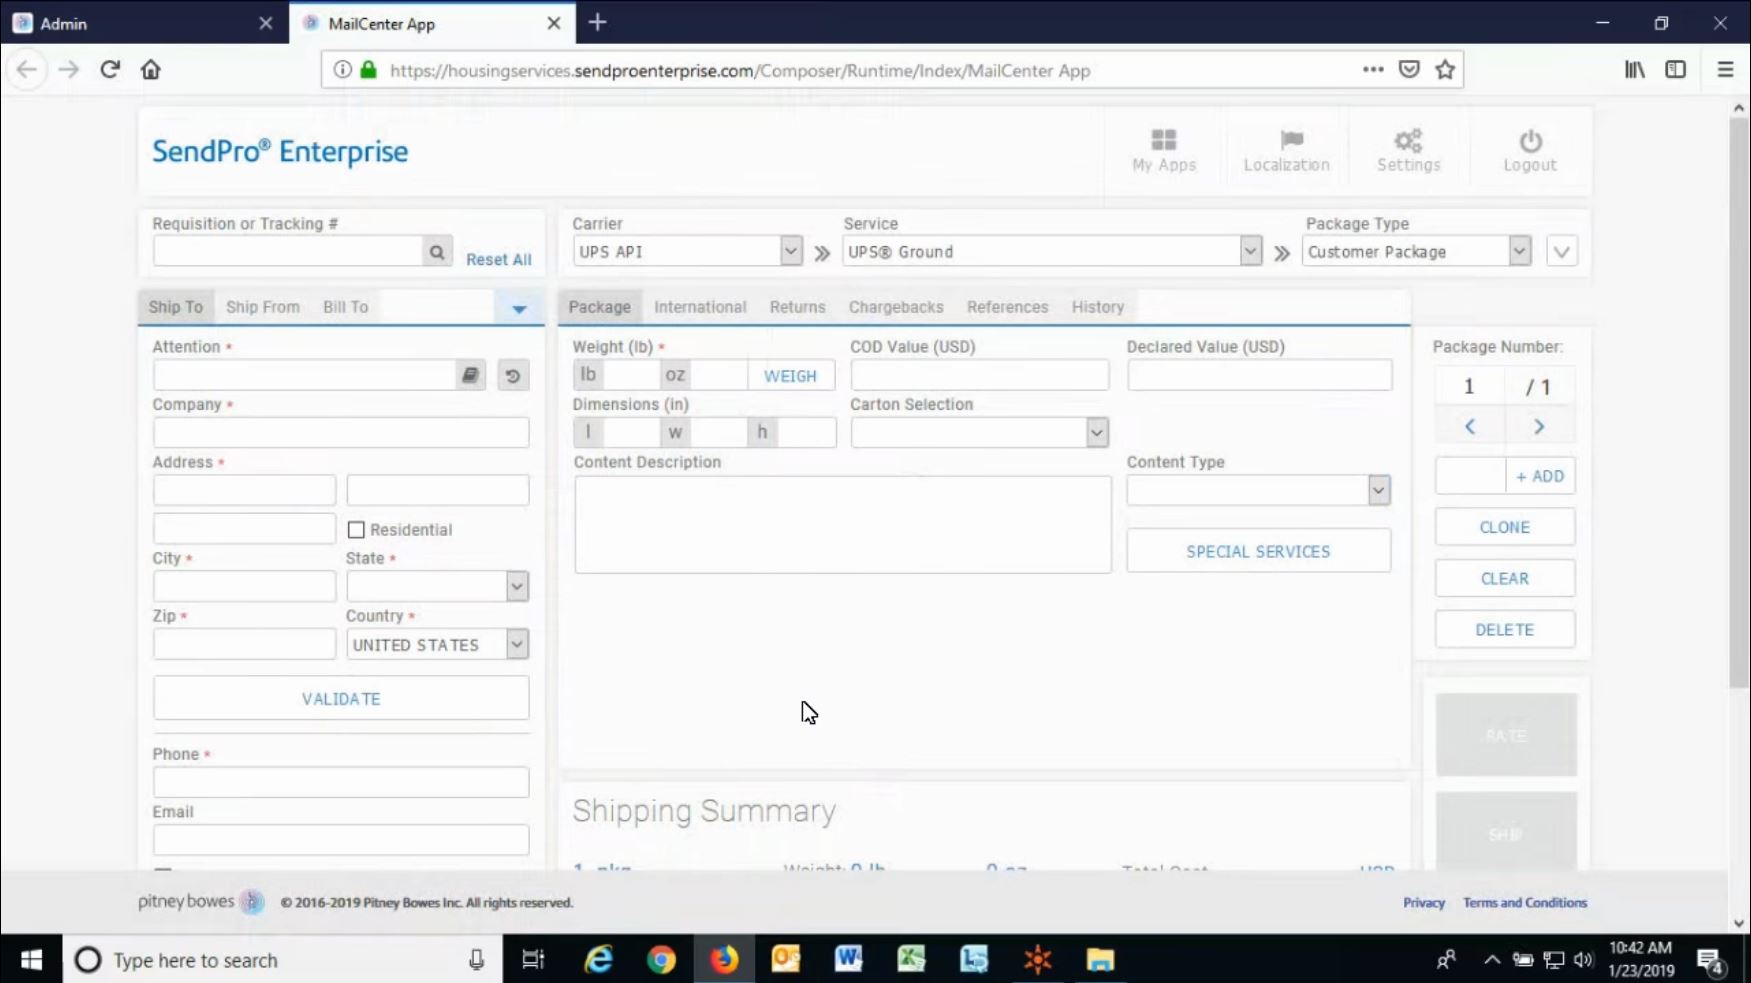1751x983 pixels.
Task: Open Word from taskbar
Action: pyautogui.click(x=848, y=960)
